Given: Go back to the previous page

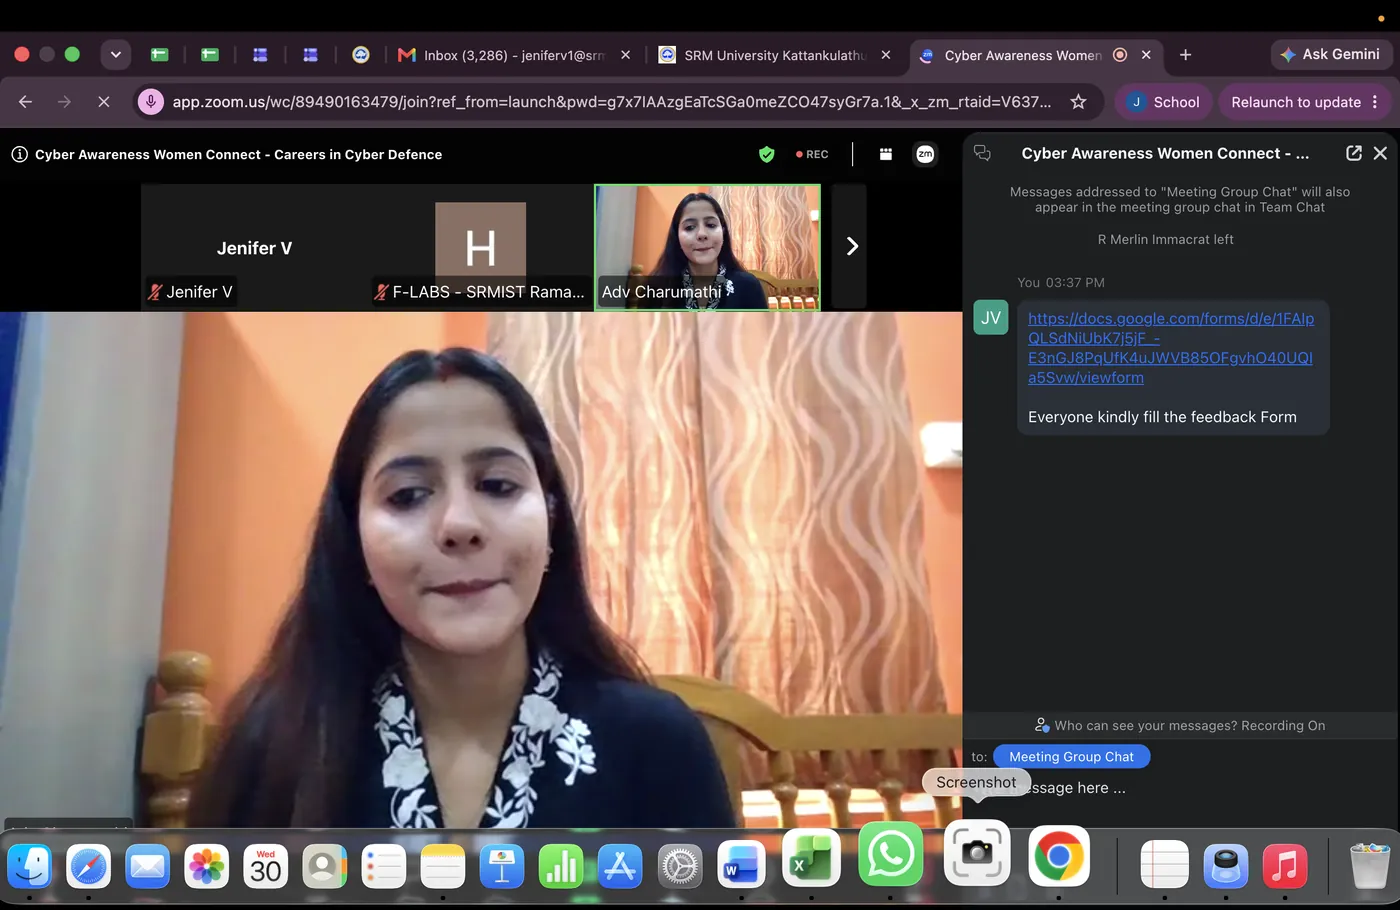Looking at the screenshot, I should (x=26, y=102).
